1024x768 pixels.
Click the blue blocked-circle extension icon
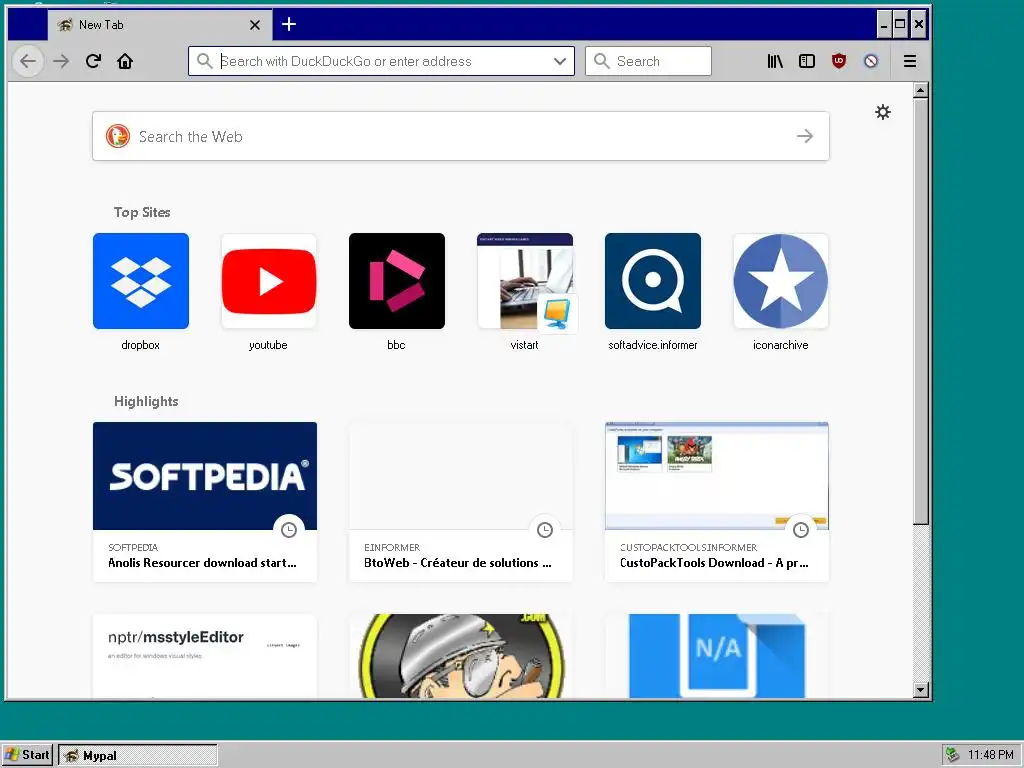(871, 61)
